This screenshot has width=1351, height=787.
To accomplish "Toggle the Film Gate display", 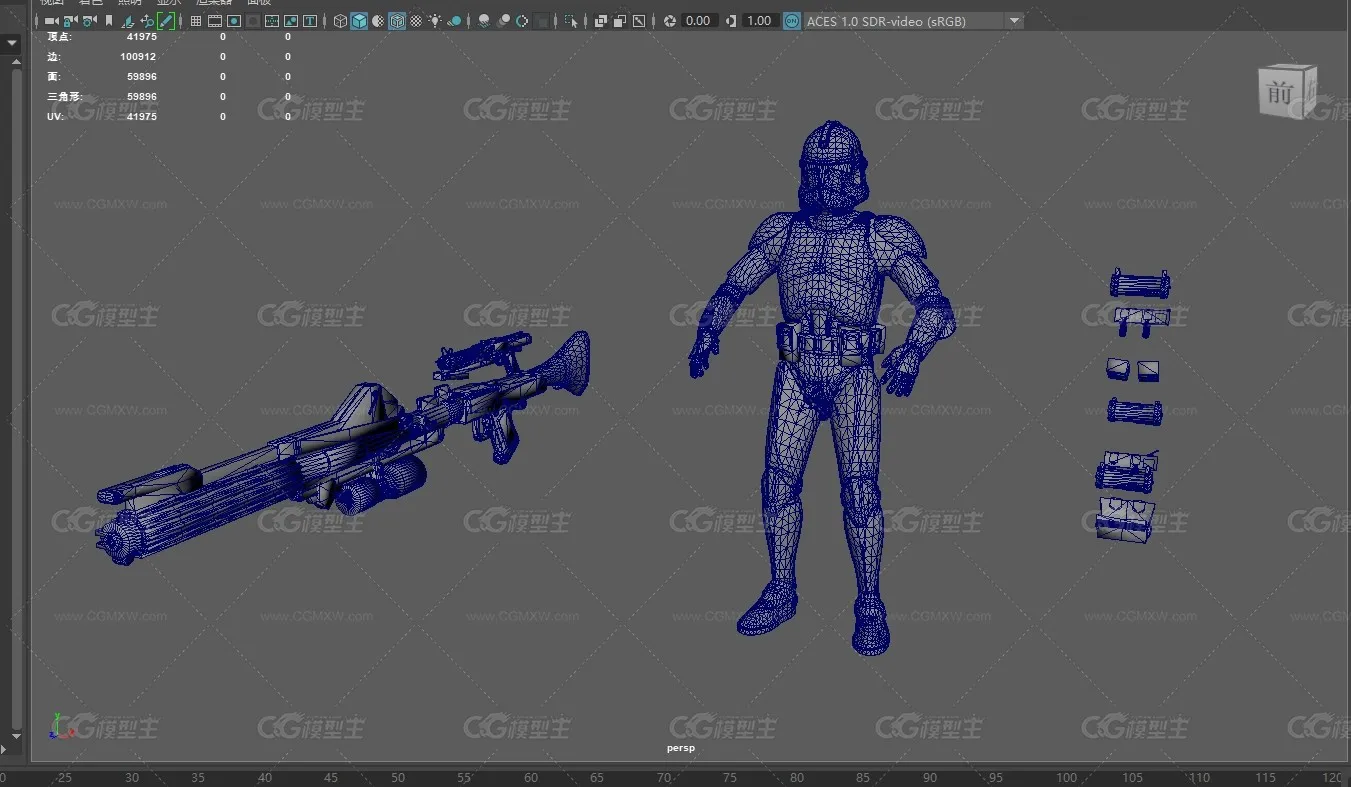I will point(215,20).
